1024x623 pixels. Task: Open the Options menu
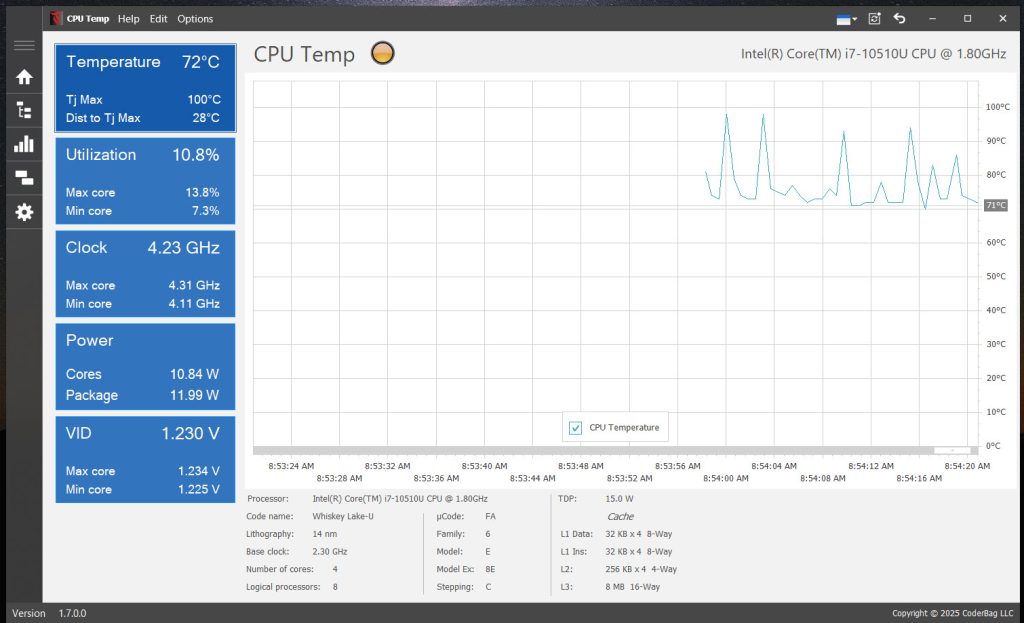195,19
